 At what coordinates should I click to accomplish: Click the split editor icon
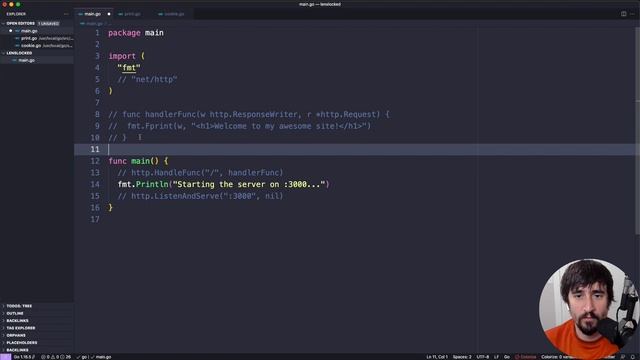623,14
